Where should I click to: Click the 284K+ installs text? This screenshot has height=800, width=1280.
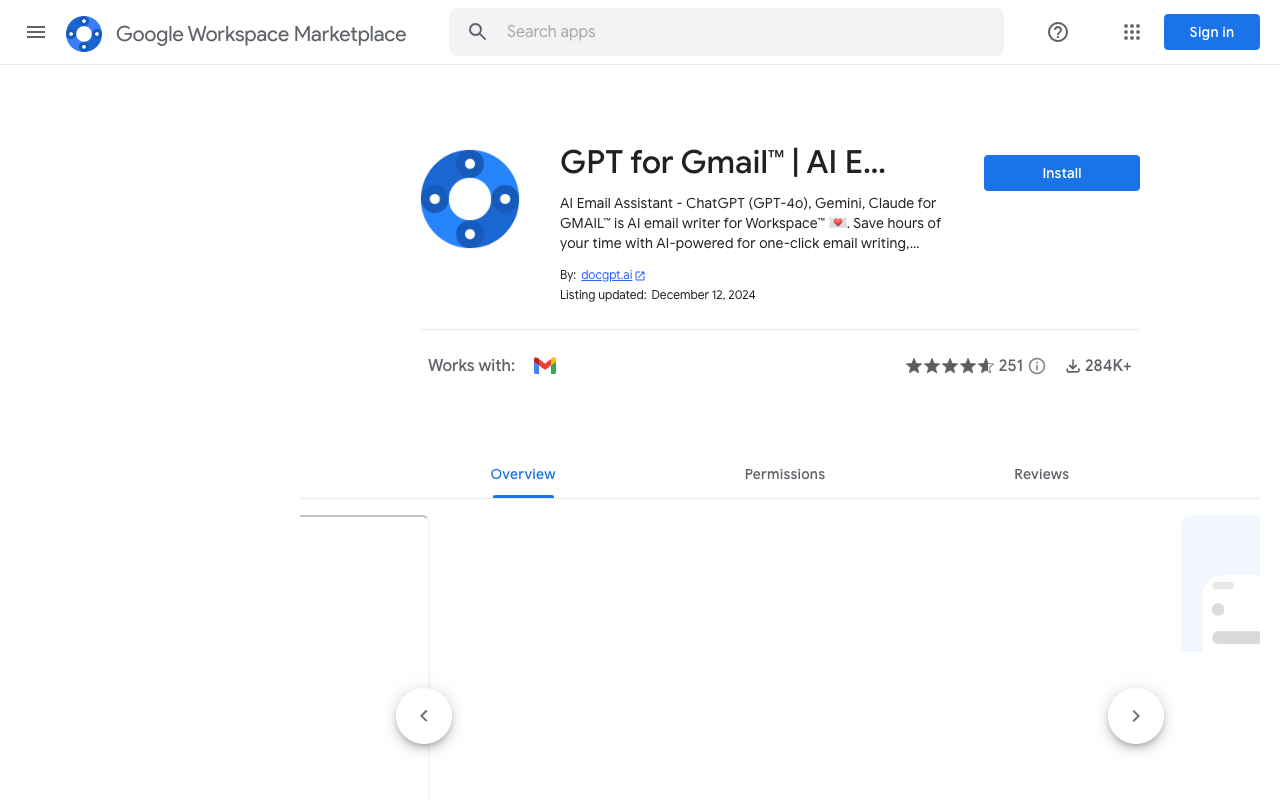1108,366
